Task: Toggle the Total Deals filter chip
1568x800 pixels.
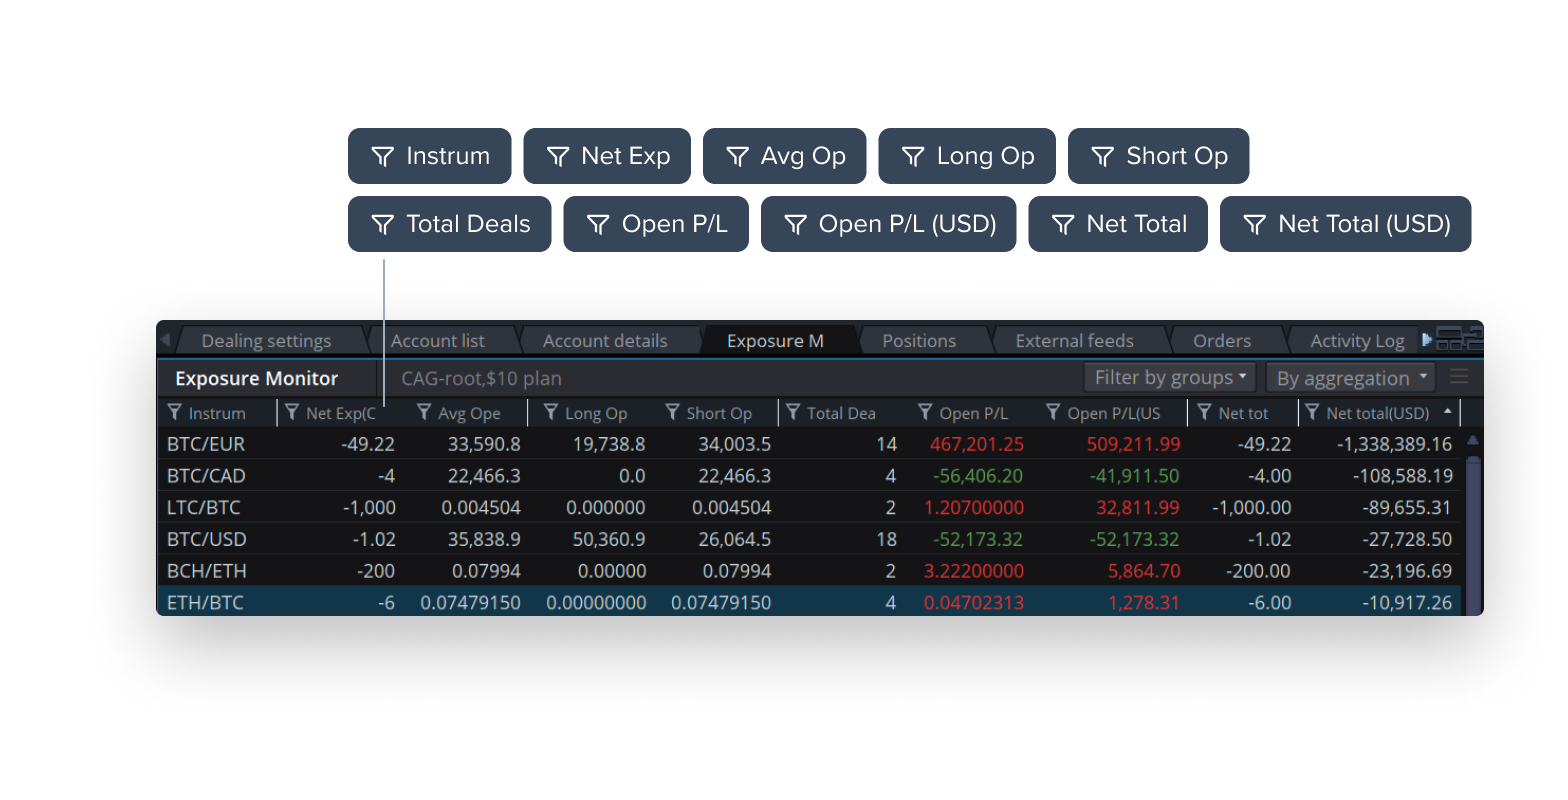Action: (449, 224)
